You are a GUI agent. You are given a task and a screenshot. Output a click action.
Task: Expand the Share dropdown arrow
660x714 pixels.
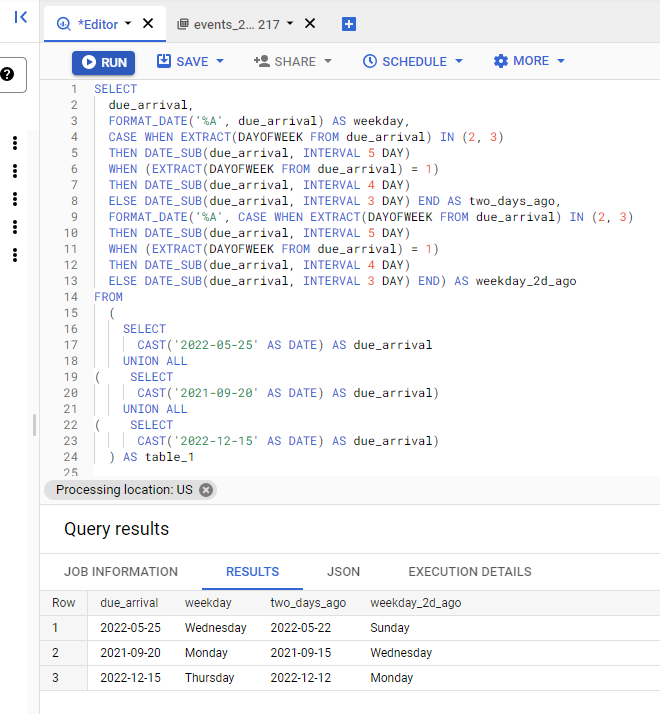pyautogui.click(x=328, y=61)
